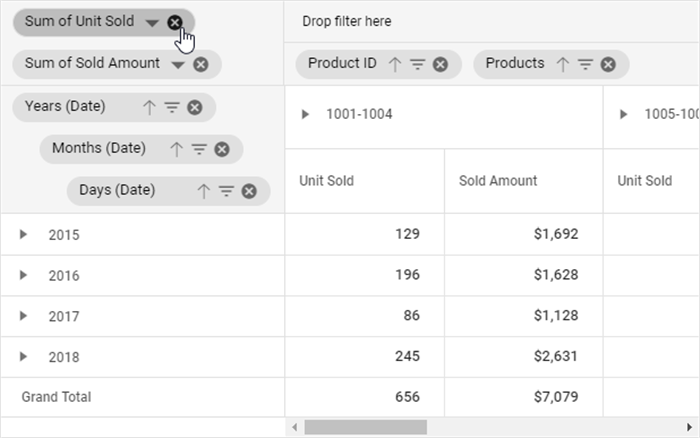Viewport: 700px width, 438px height.
Task: Open filter for Products field
Action: [x=585, y=64]
